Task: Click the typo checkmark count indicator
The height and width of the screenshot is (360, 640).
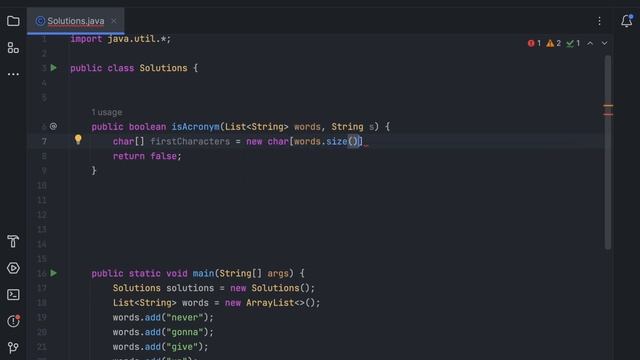Action: (x=573, y=43)
